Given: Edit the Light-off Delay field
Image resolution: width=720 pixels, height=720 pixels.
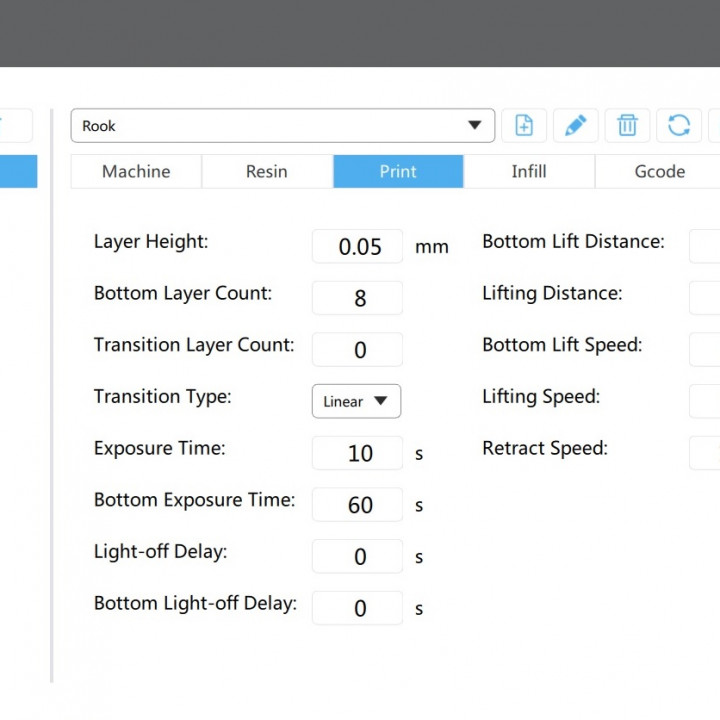Looking at the screenshot, I should click(x=358, y=557).
